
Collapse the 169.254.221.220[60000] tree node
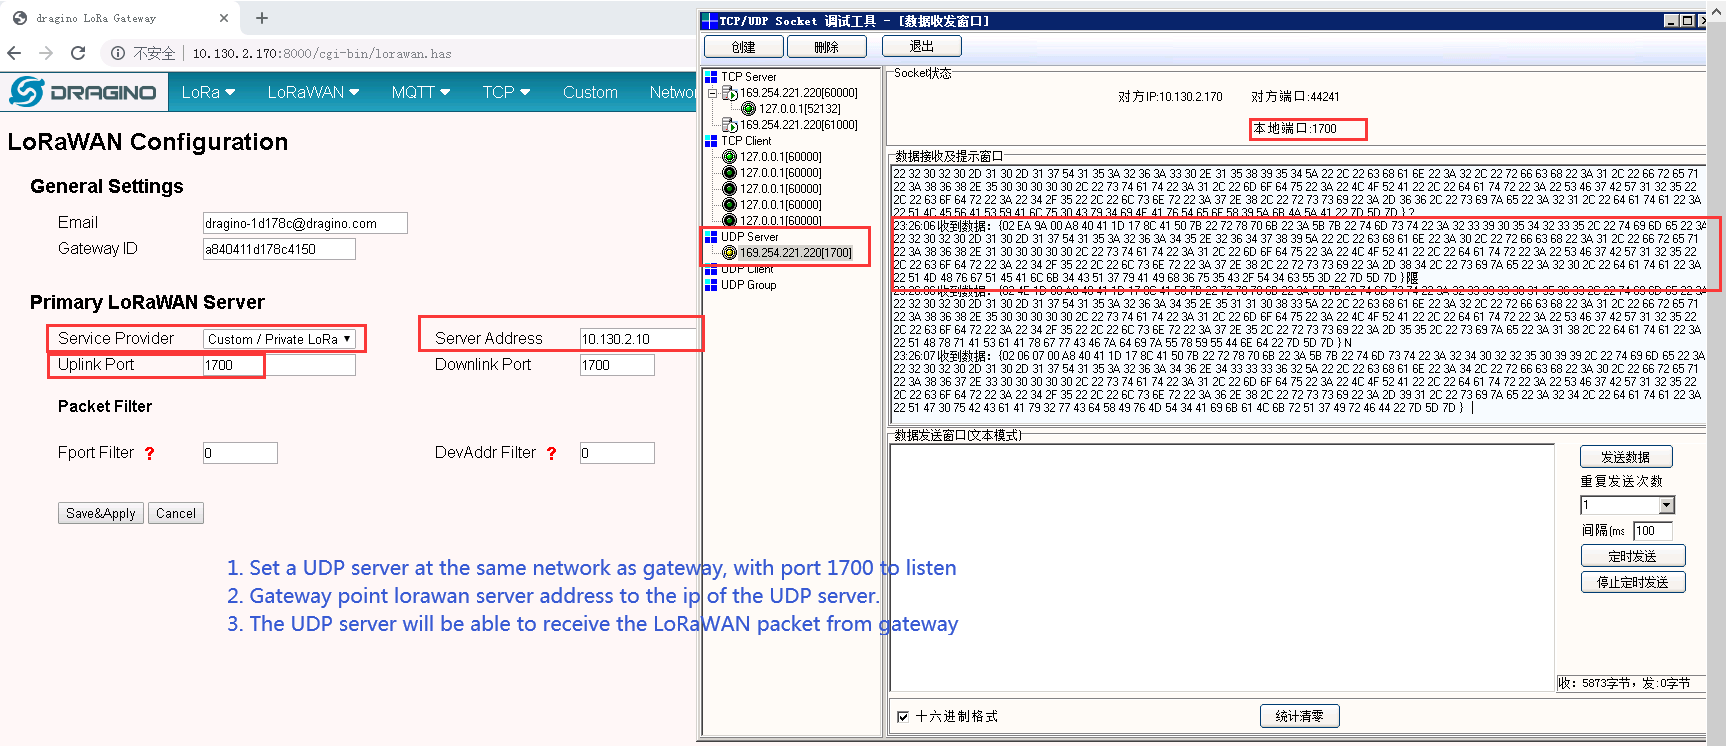tap(713, 93)
